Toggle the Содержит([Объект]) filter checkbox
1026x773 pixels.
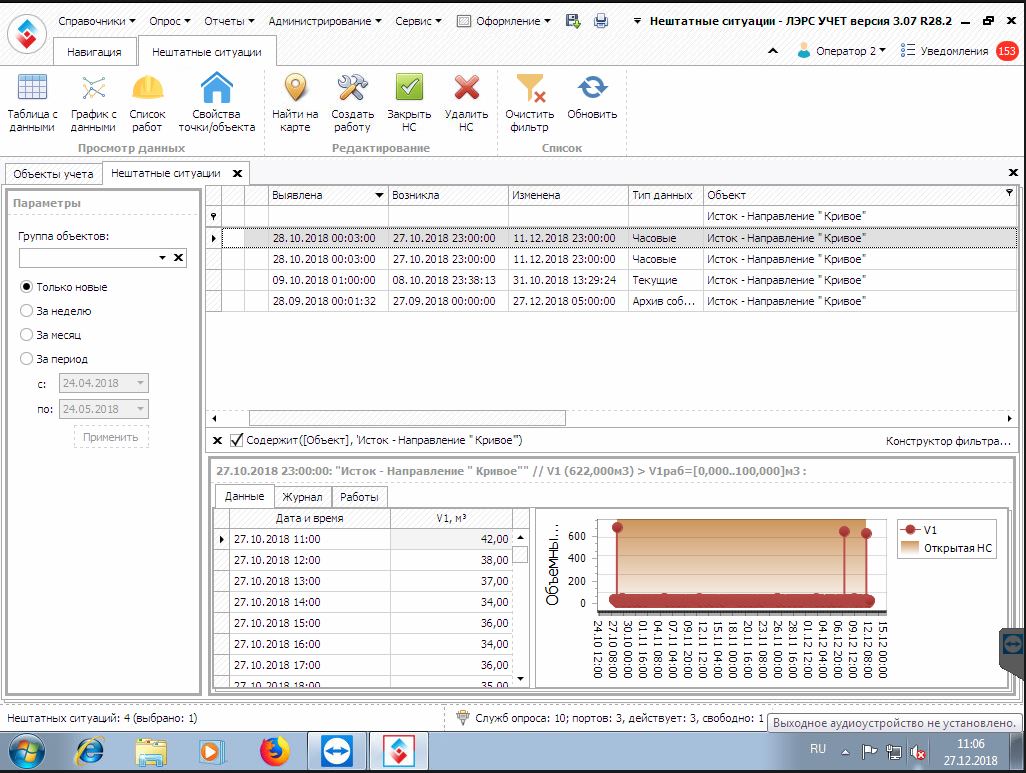pyautogui.click(x=237, y=440)
